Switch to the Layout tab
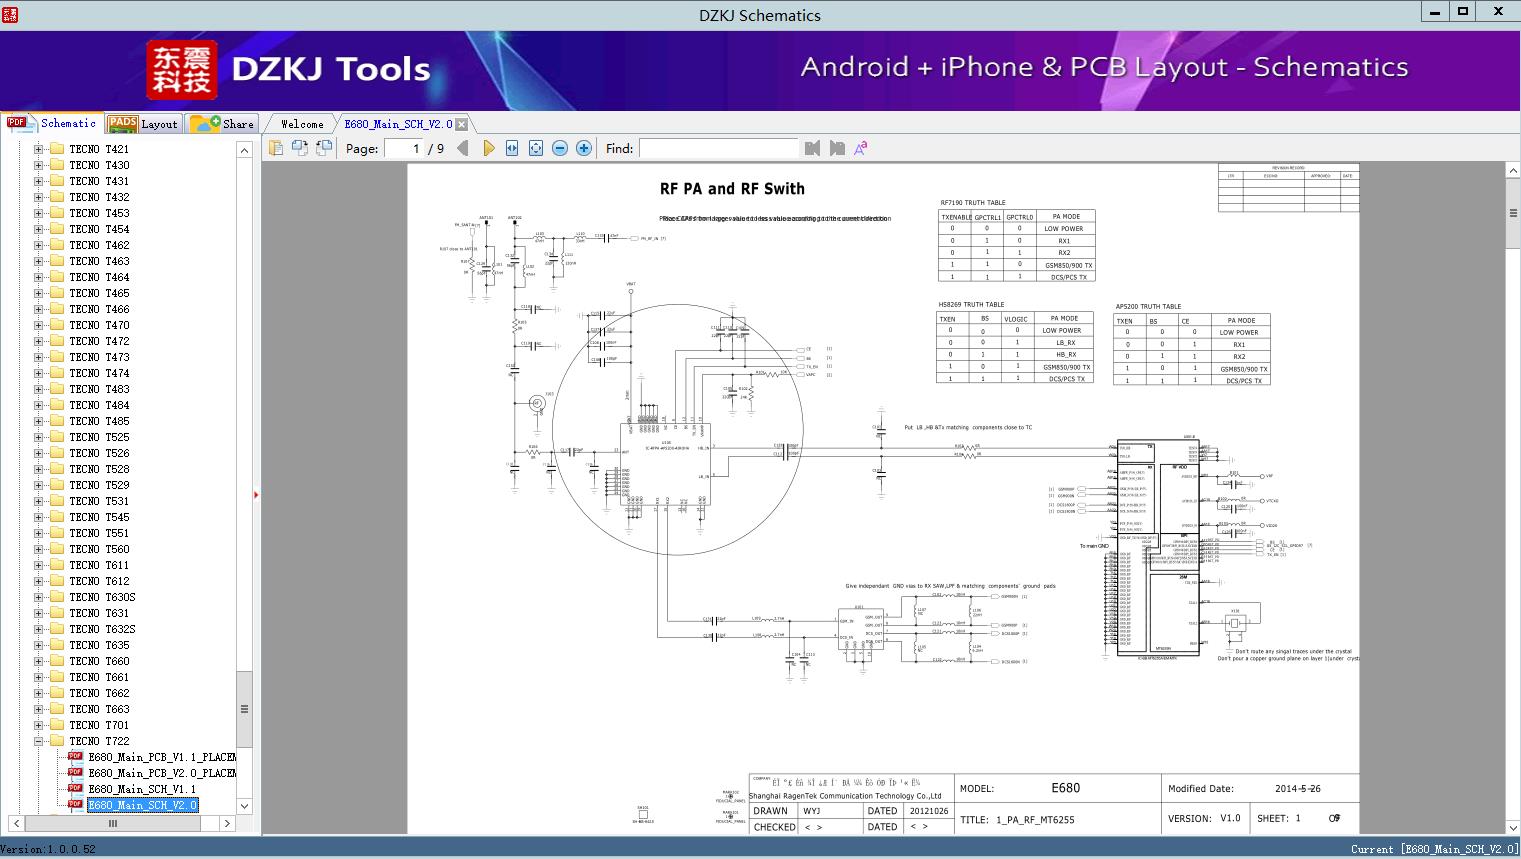Image resolution: width=1521 pixels, height=859 pixels. pyautogui.click(x=144, y=124)
